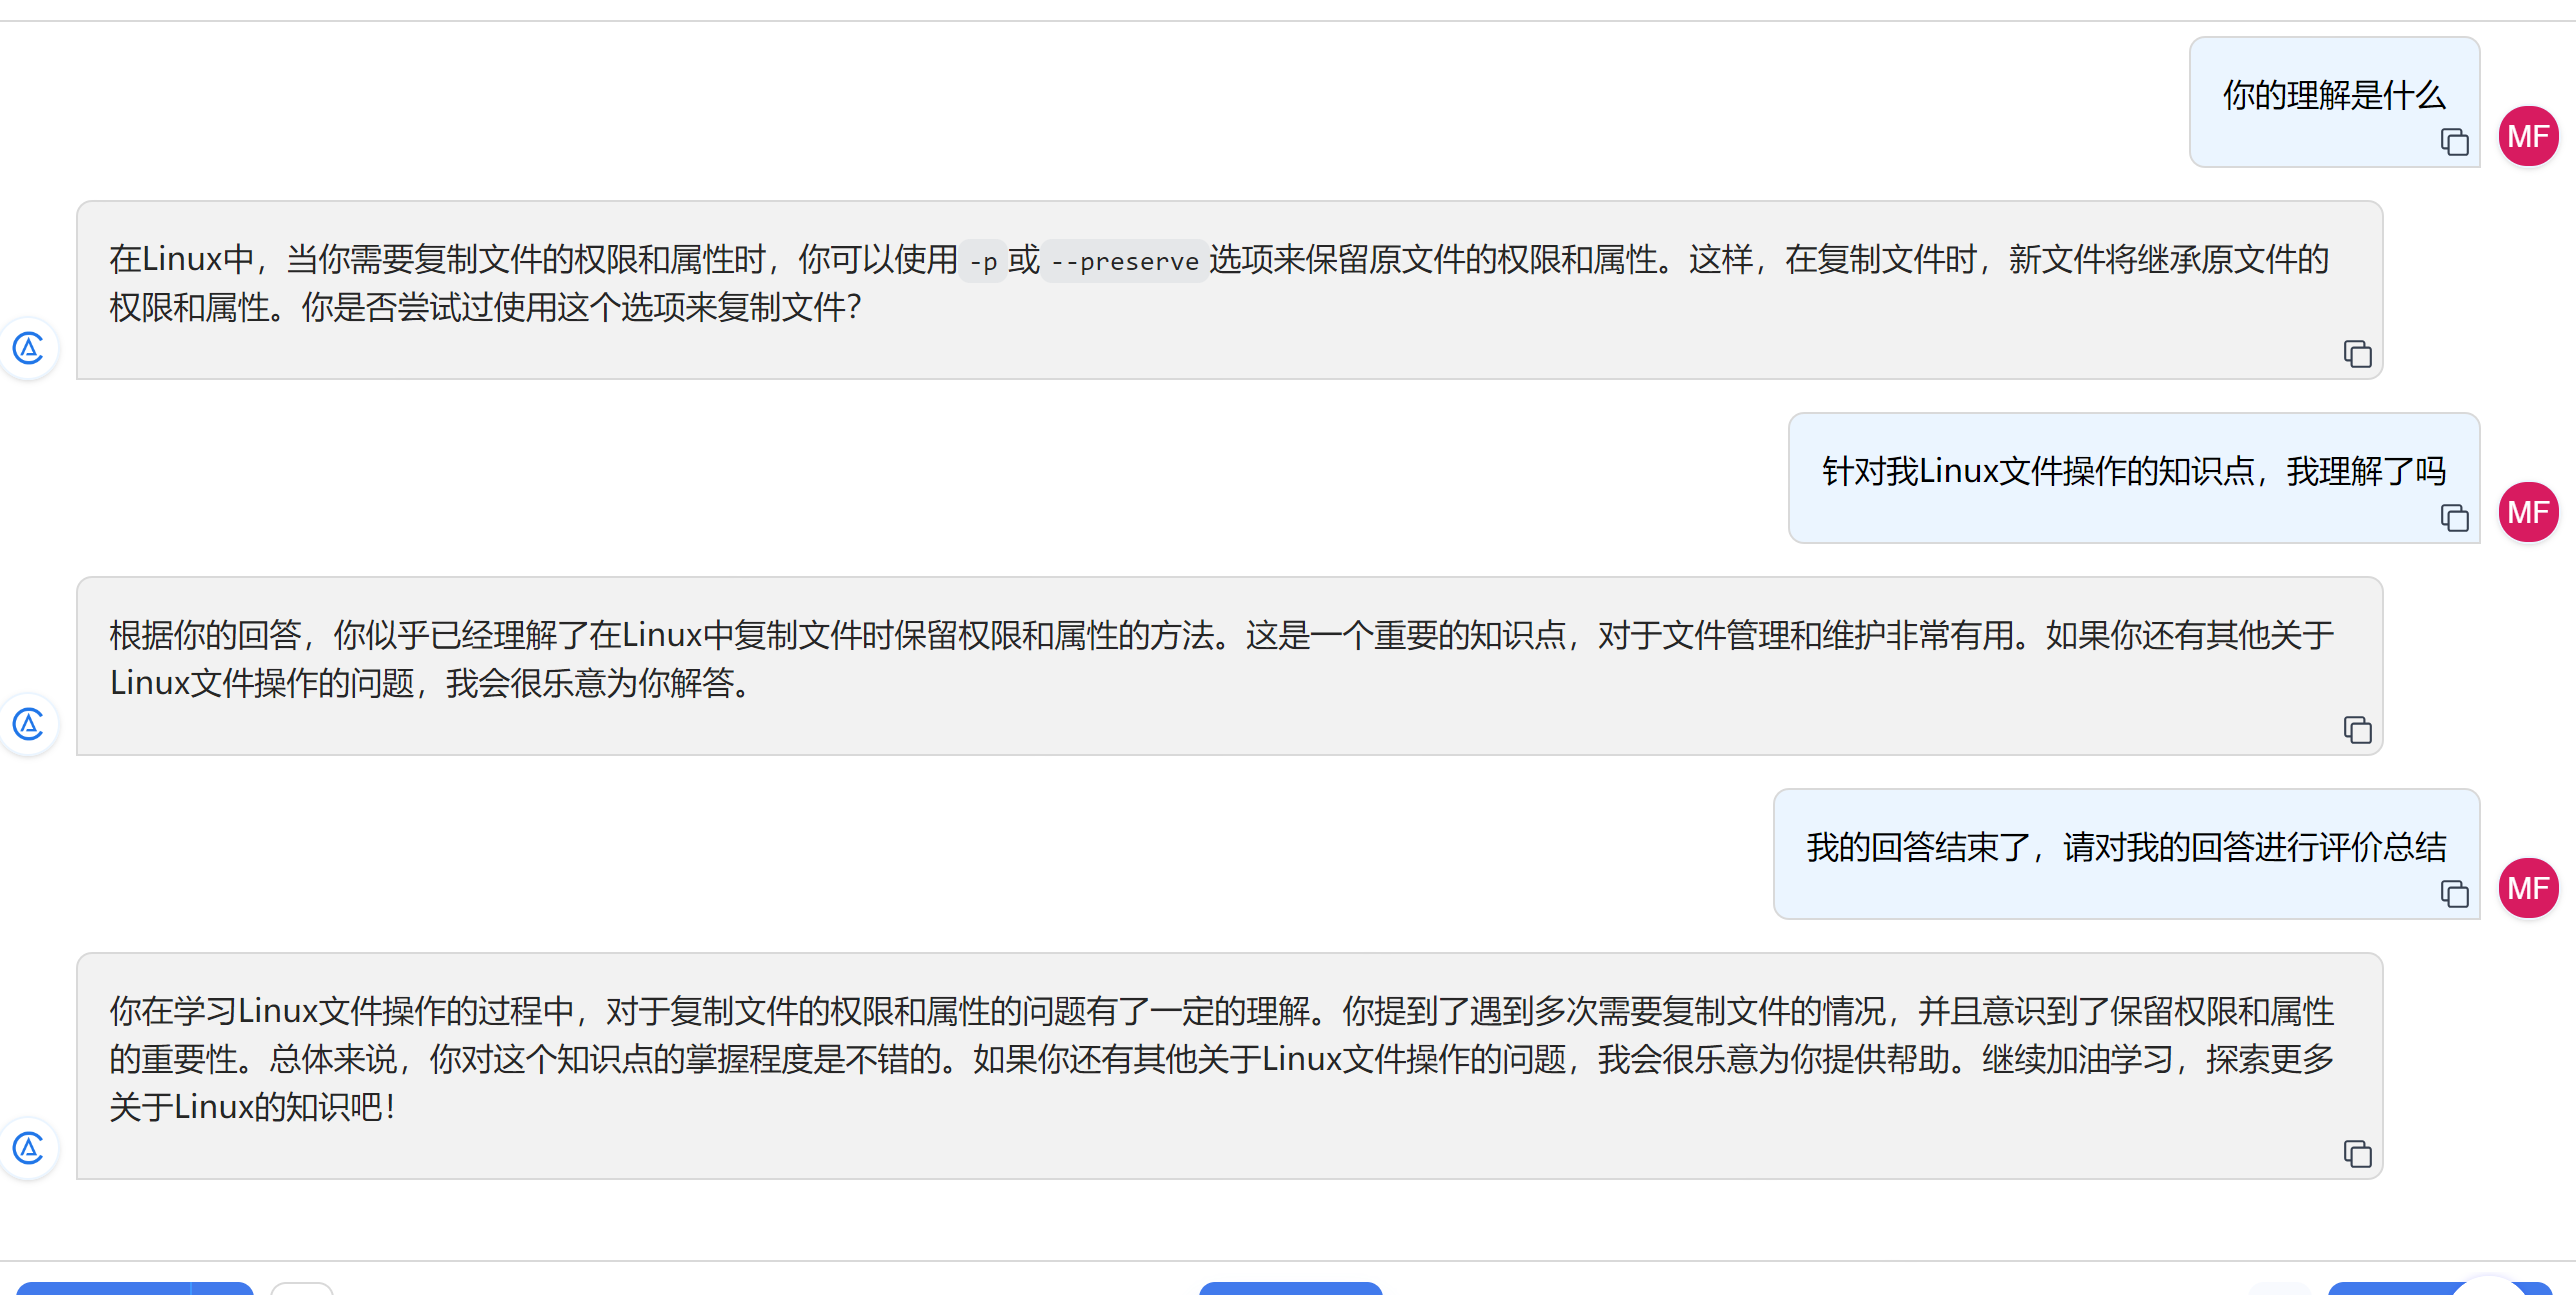Click the small white button at bottom left

[x=301, y=1288]
